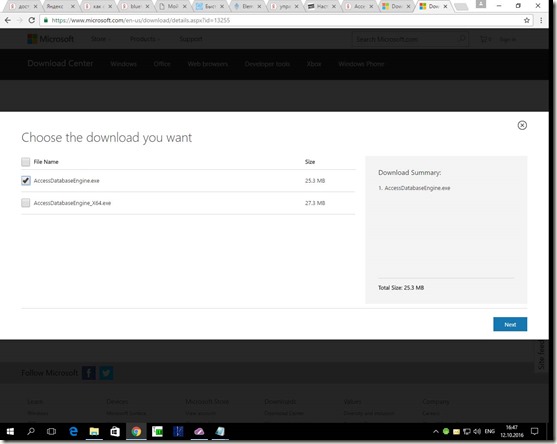Check the AccessDatabaseEngine.exe checkbox
The height and width of the screenshot is (444, 557).
click(x=26, y=180)
